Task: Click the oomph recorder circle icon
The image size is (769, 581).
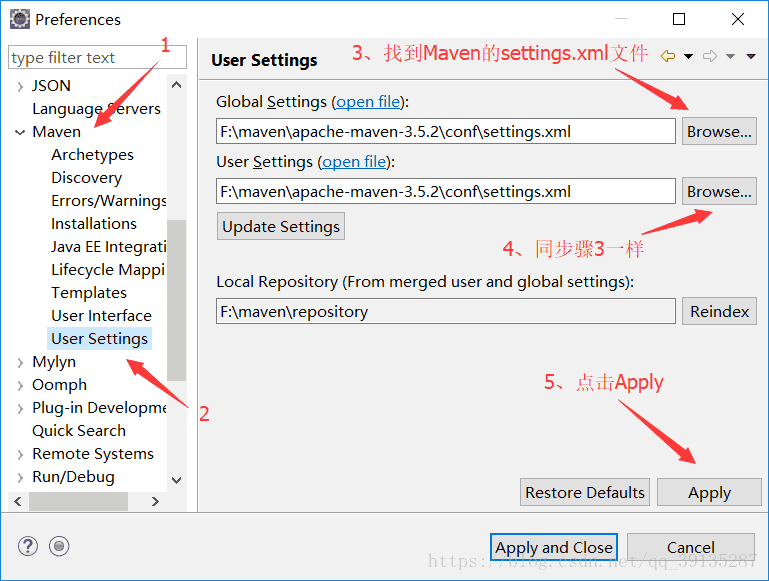Action: point(59,546)
